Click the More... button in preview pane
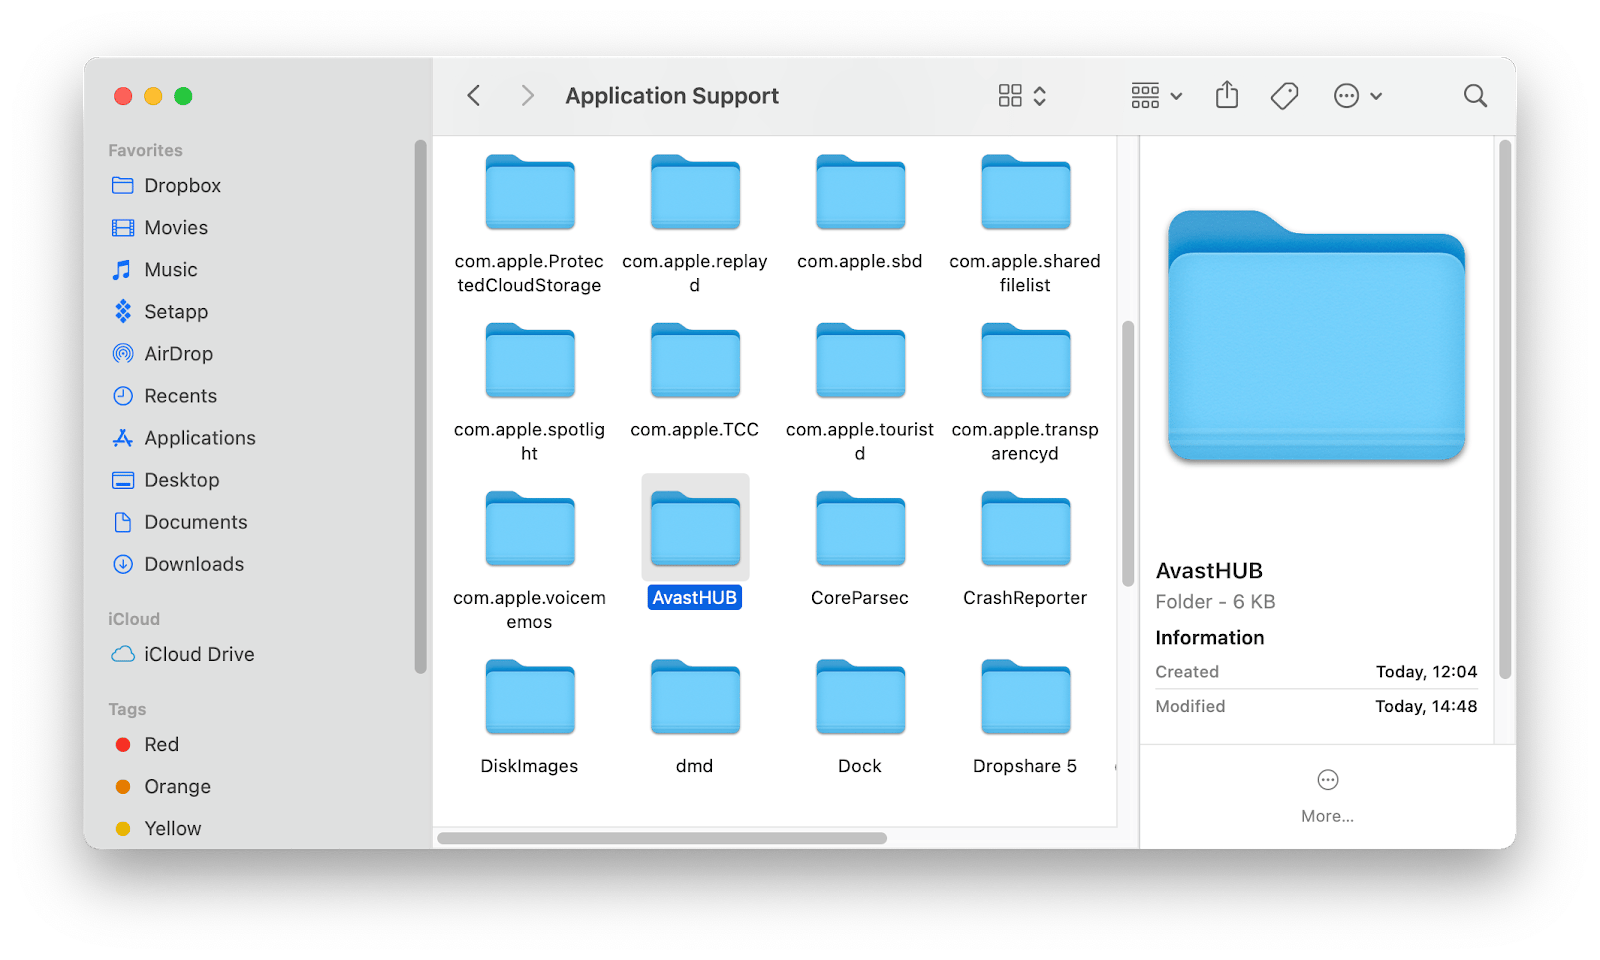1600x960 pixels. [x=1327, y=797]
